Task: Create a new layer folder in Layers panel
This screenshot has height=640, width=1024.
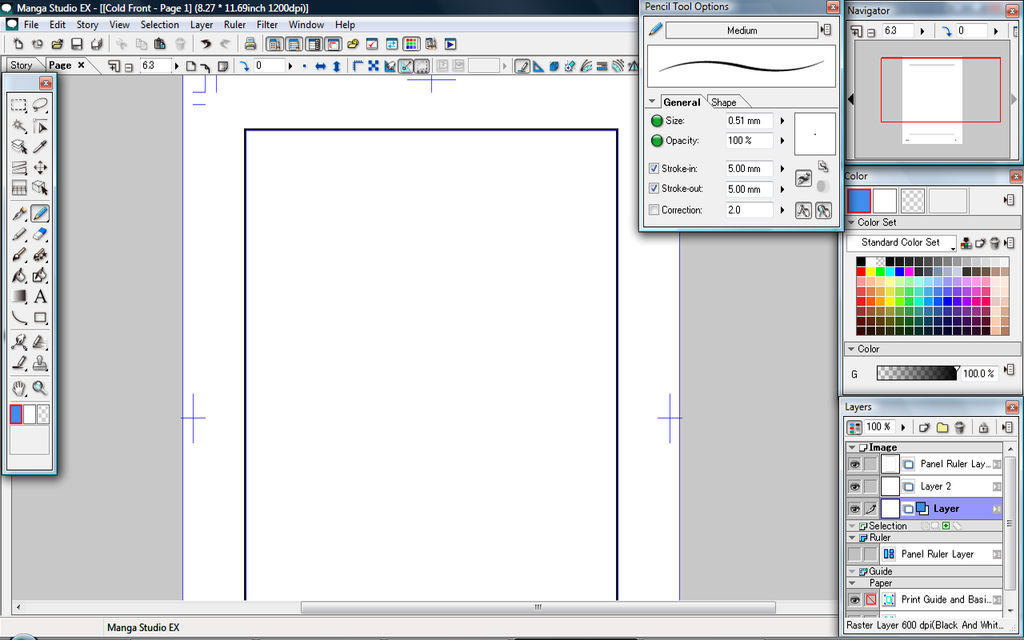Action: coord(942,427)
